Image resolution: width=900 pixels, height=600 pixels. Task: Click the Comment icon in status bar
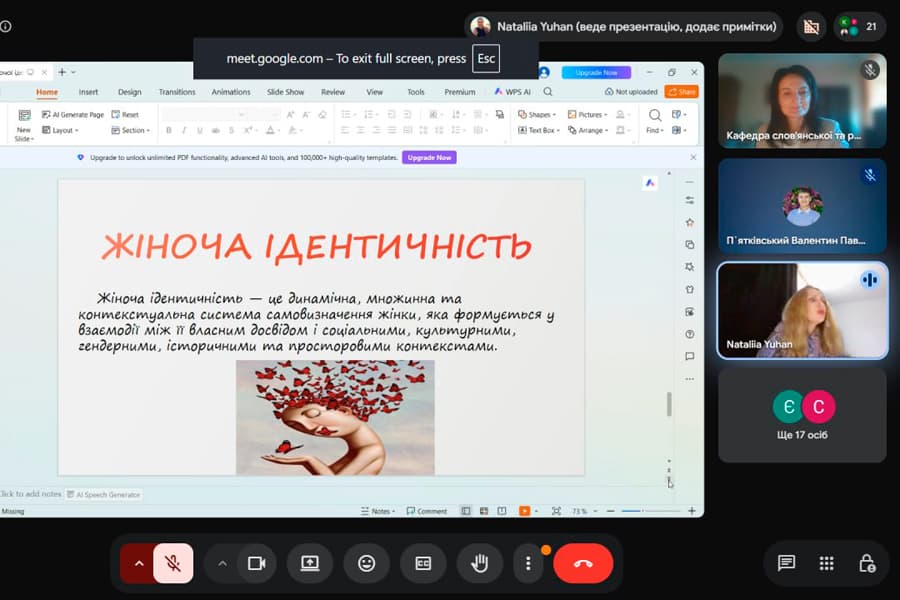(x=410, y=511)
